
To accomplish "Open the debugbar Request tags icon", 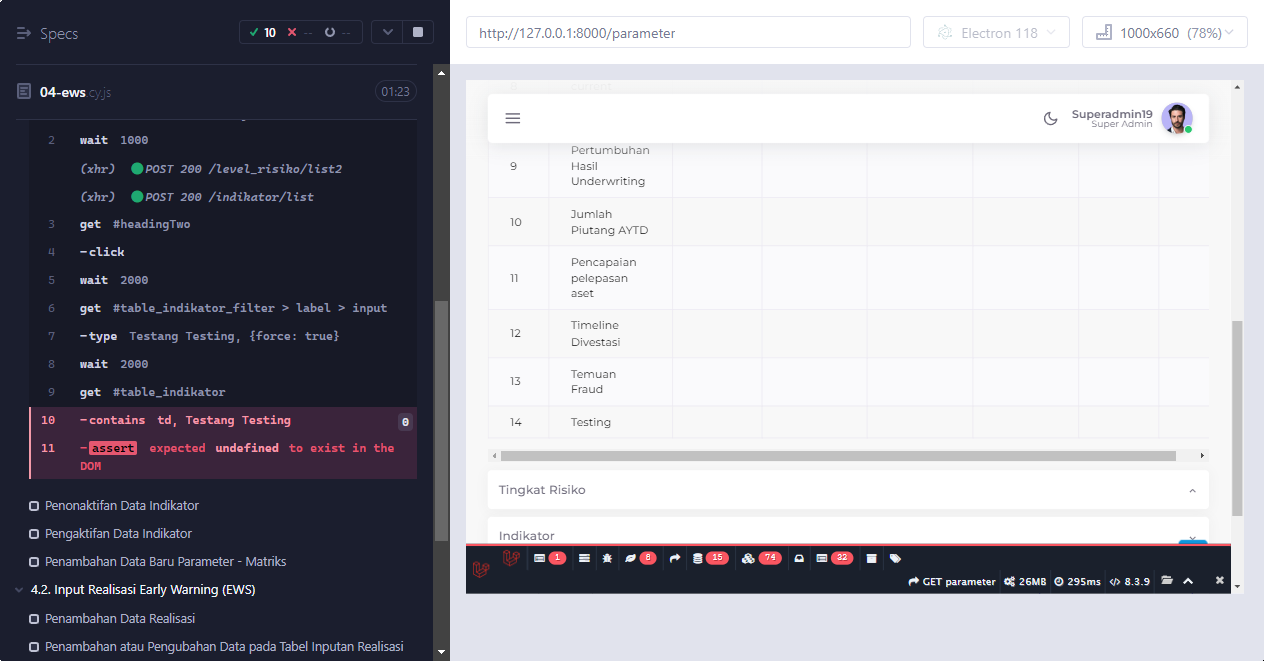I will pyautogui.click(x=895, y=558).
